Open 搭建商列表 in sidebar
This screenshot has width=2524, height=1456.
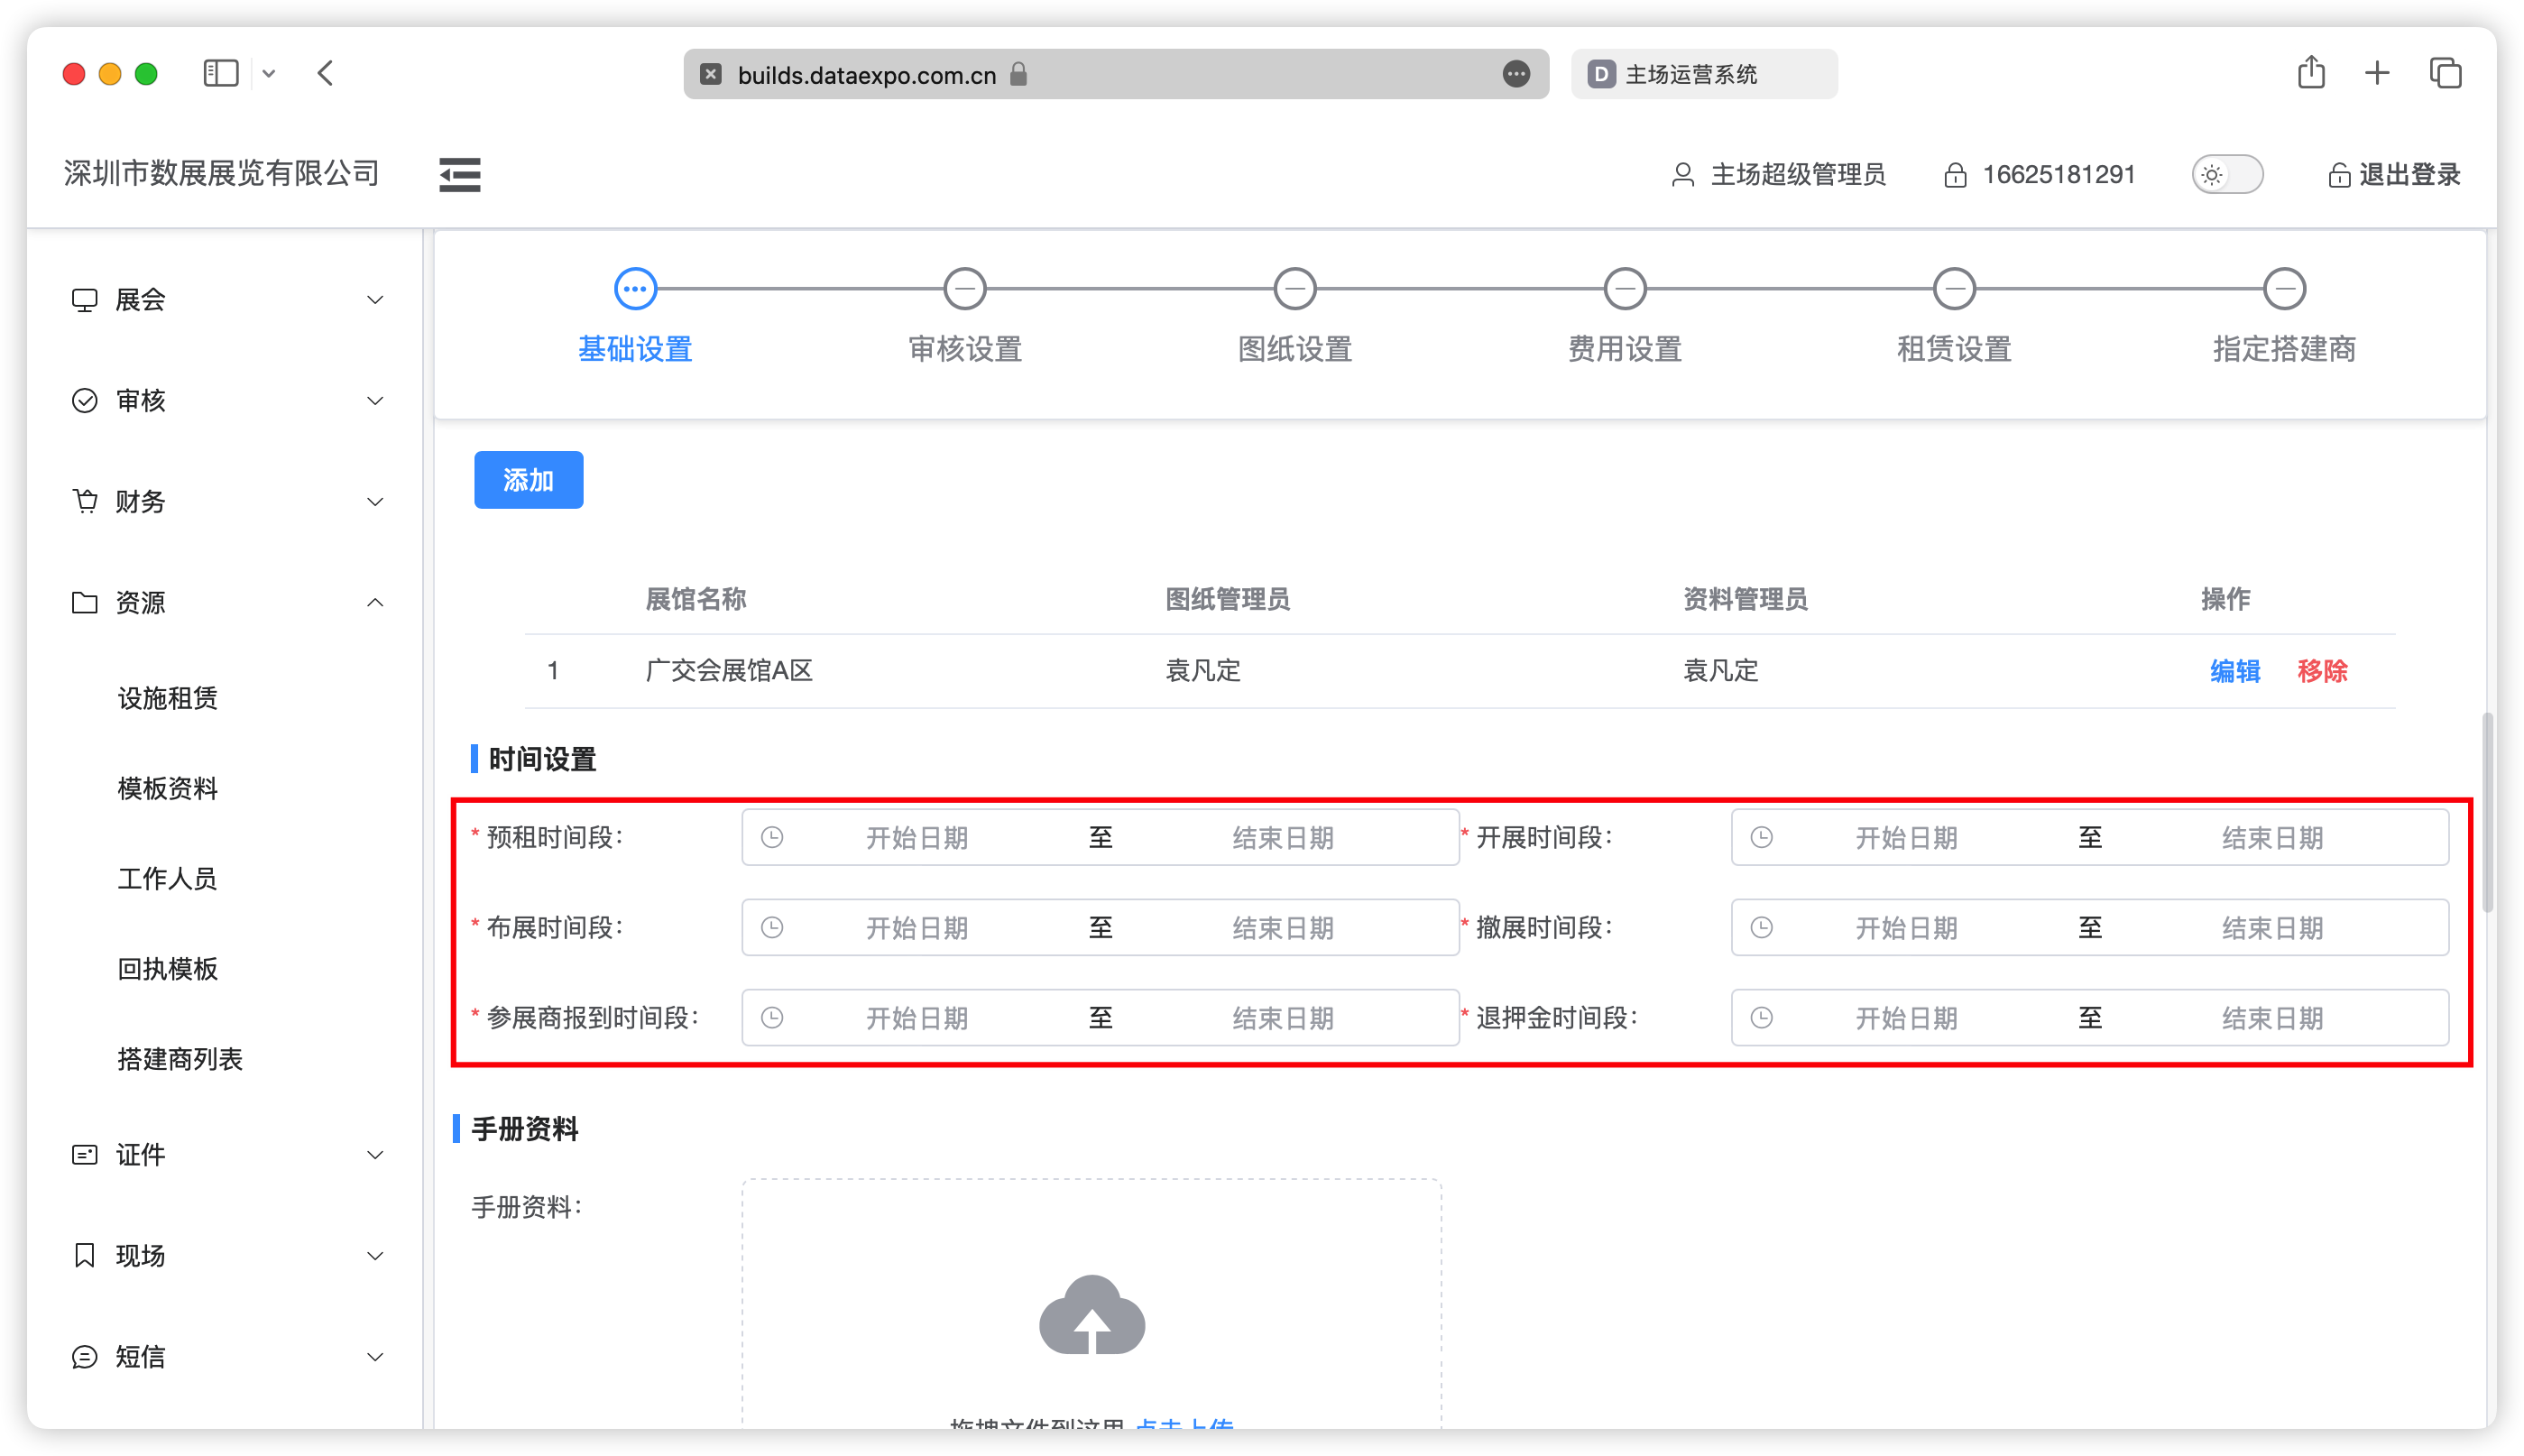tap(180, 1059)
